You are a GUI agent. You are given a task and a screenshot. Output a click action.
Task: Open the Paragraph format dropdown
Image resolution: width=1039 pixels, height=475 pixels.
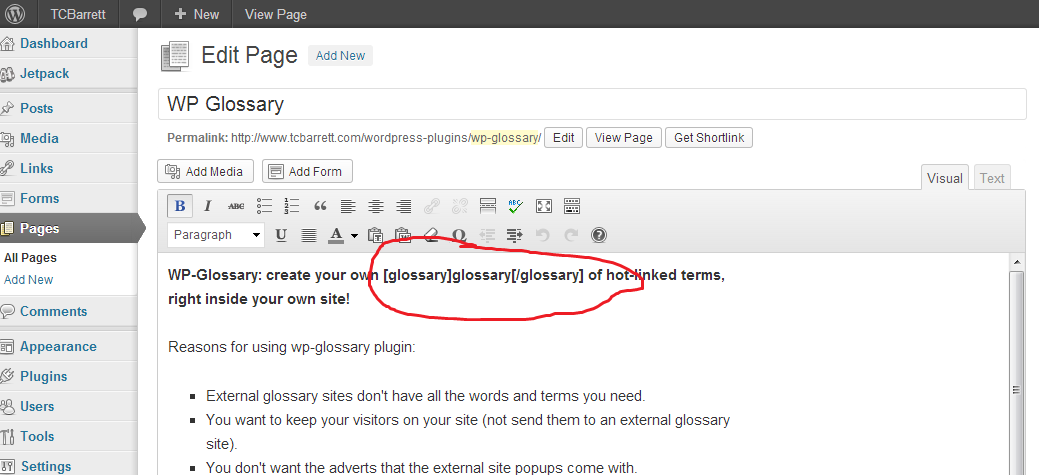coord(216,235)
